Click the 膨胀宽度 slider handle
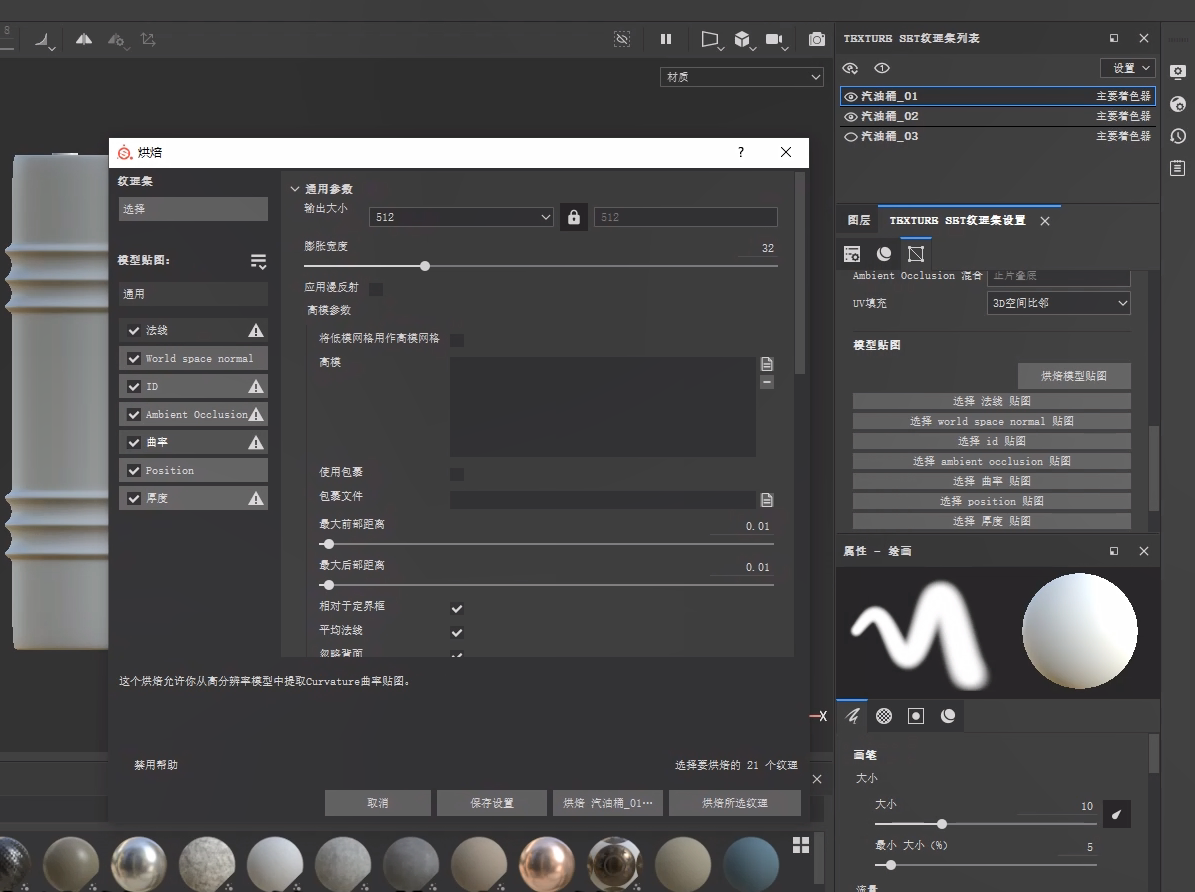Viewport: 1195px width, 892px height. pos(425,266)
